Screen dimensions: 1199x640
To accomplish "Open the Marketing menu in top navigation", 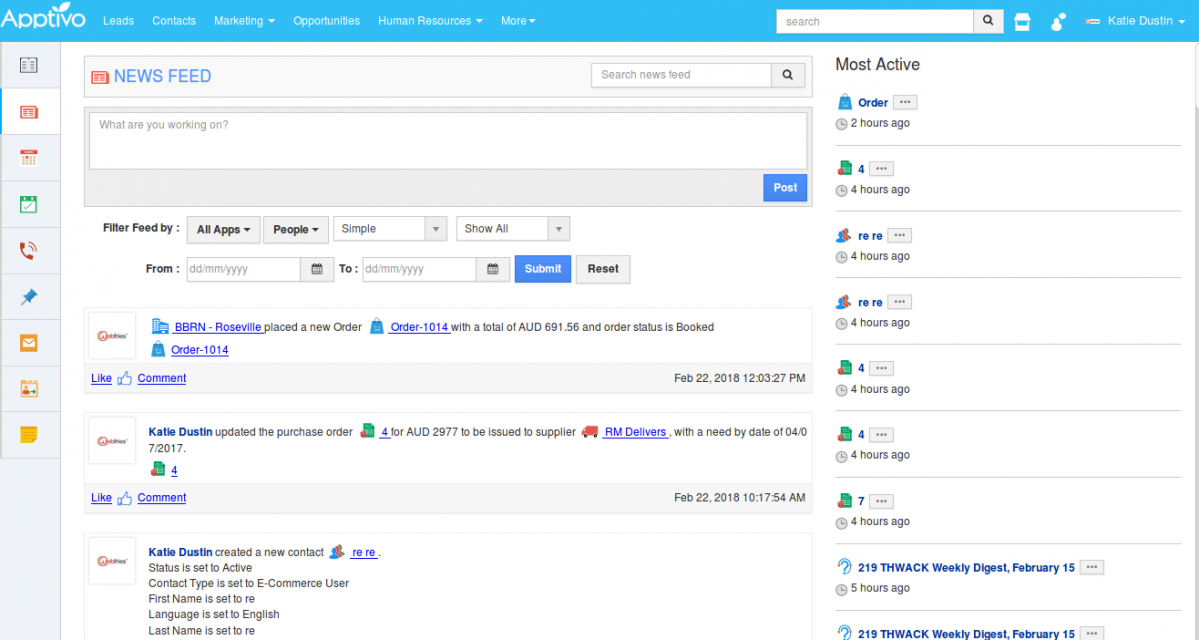I will 244,21.
